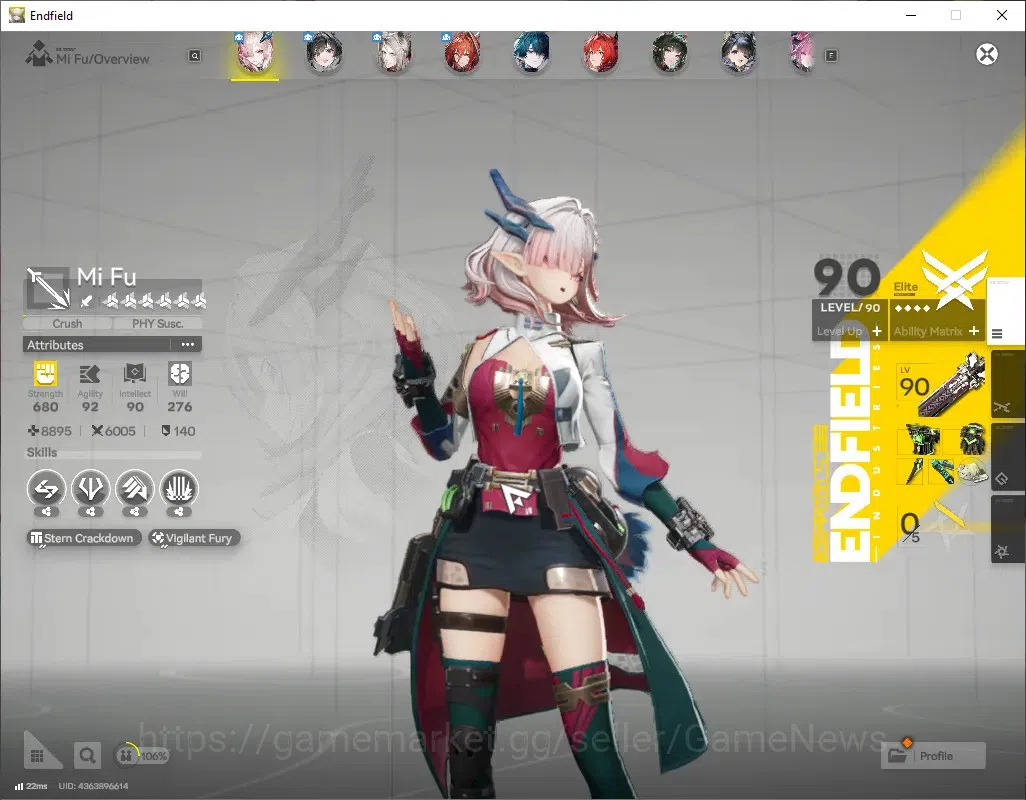1026x800 pixels.
Task: Click the sword class icon beside the stars
Action: click(86, 301)
